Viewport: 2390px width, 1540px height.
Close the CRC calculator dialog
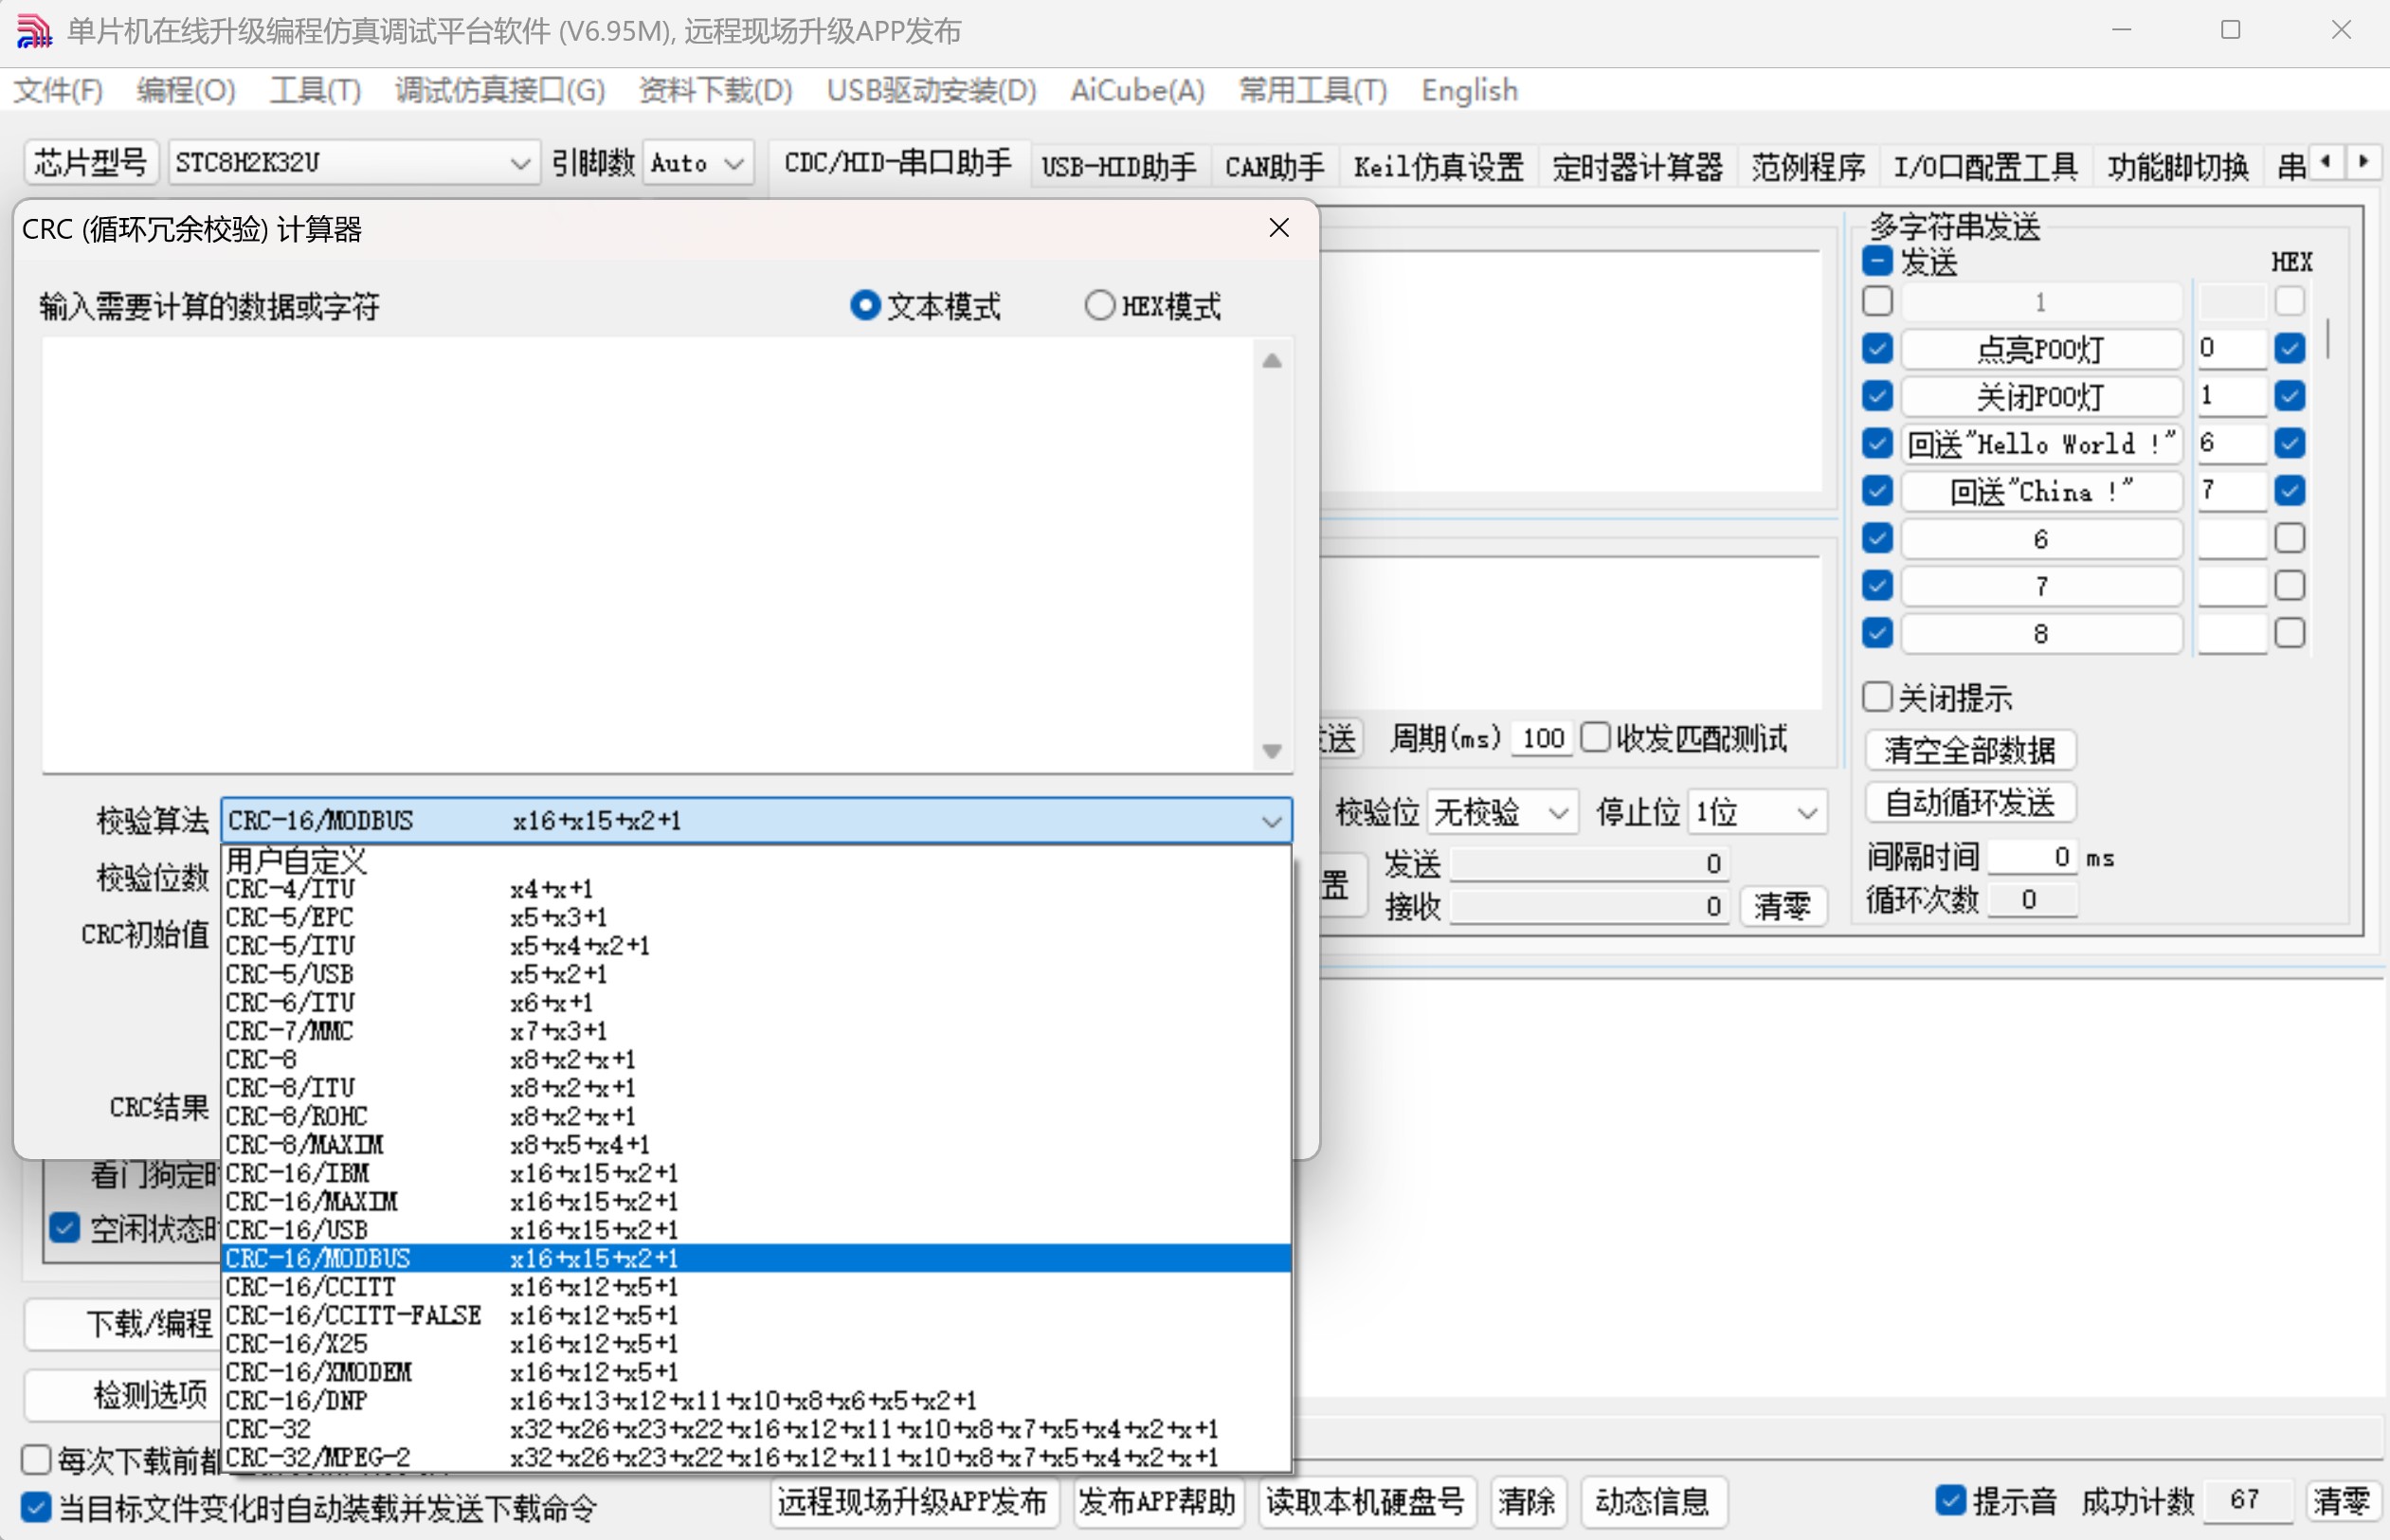pos(1278,228)
